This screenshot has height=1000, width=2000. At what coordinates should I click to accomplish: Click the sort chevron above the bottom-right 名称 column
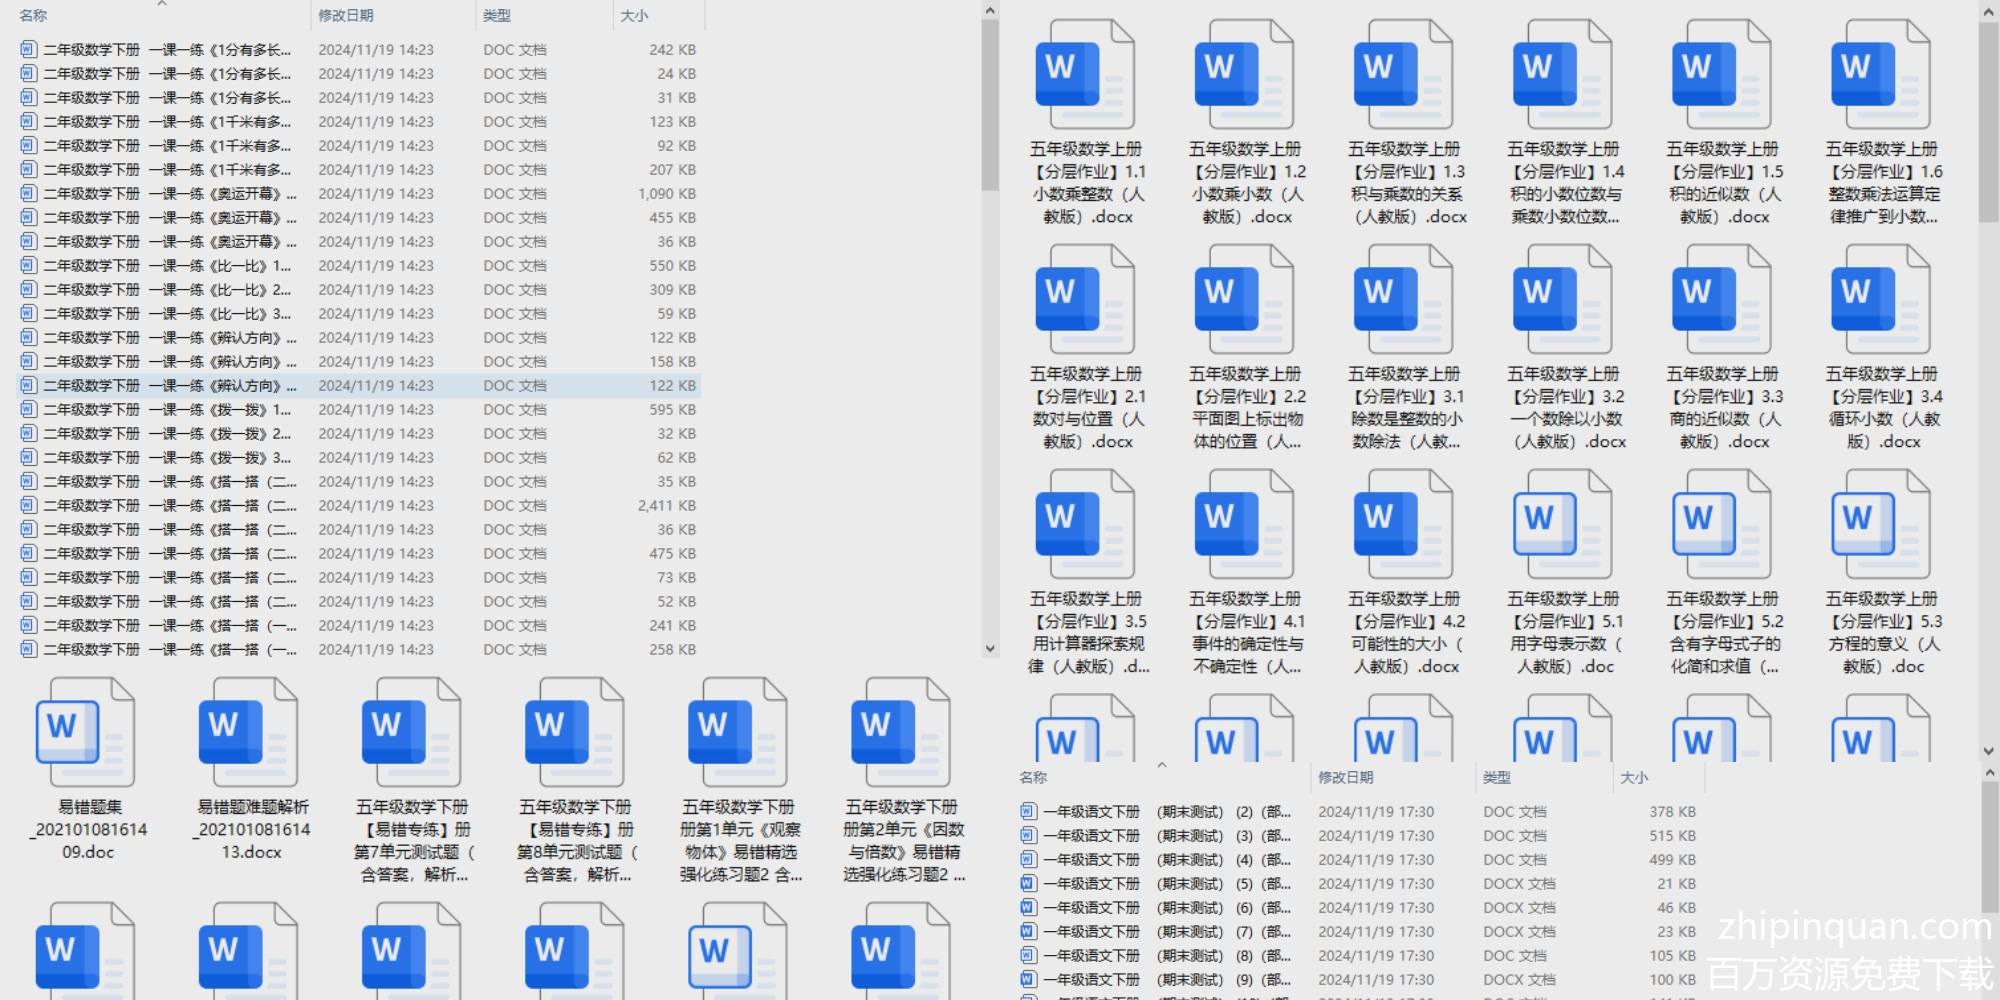click(1162, 765)
